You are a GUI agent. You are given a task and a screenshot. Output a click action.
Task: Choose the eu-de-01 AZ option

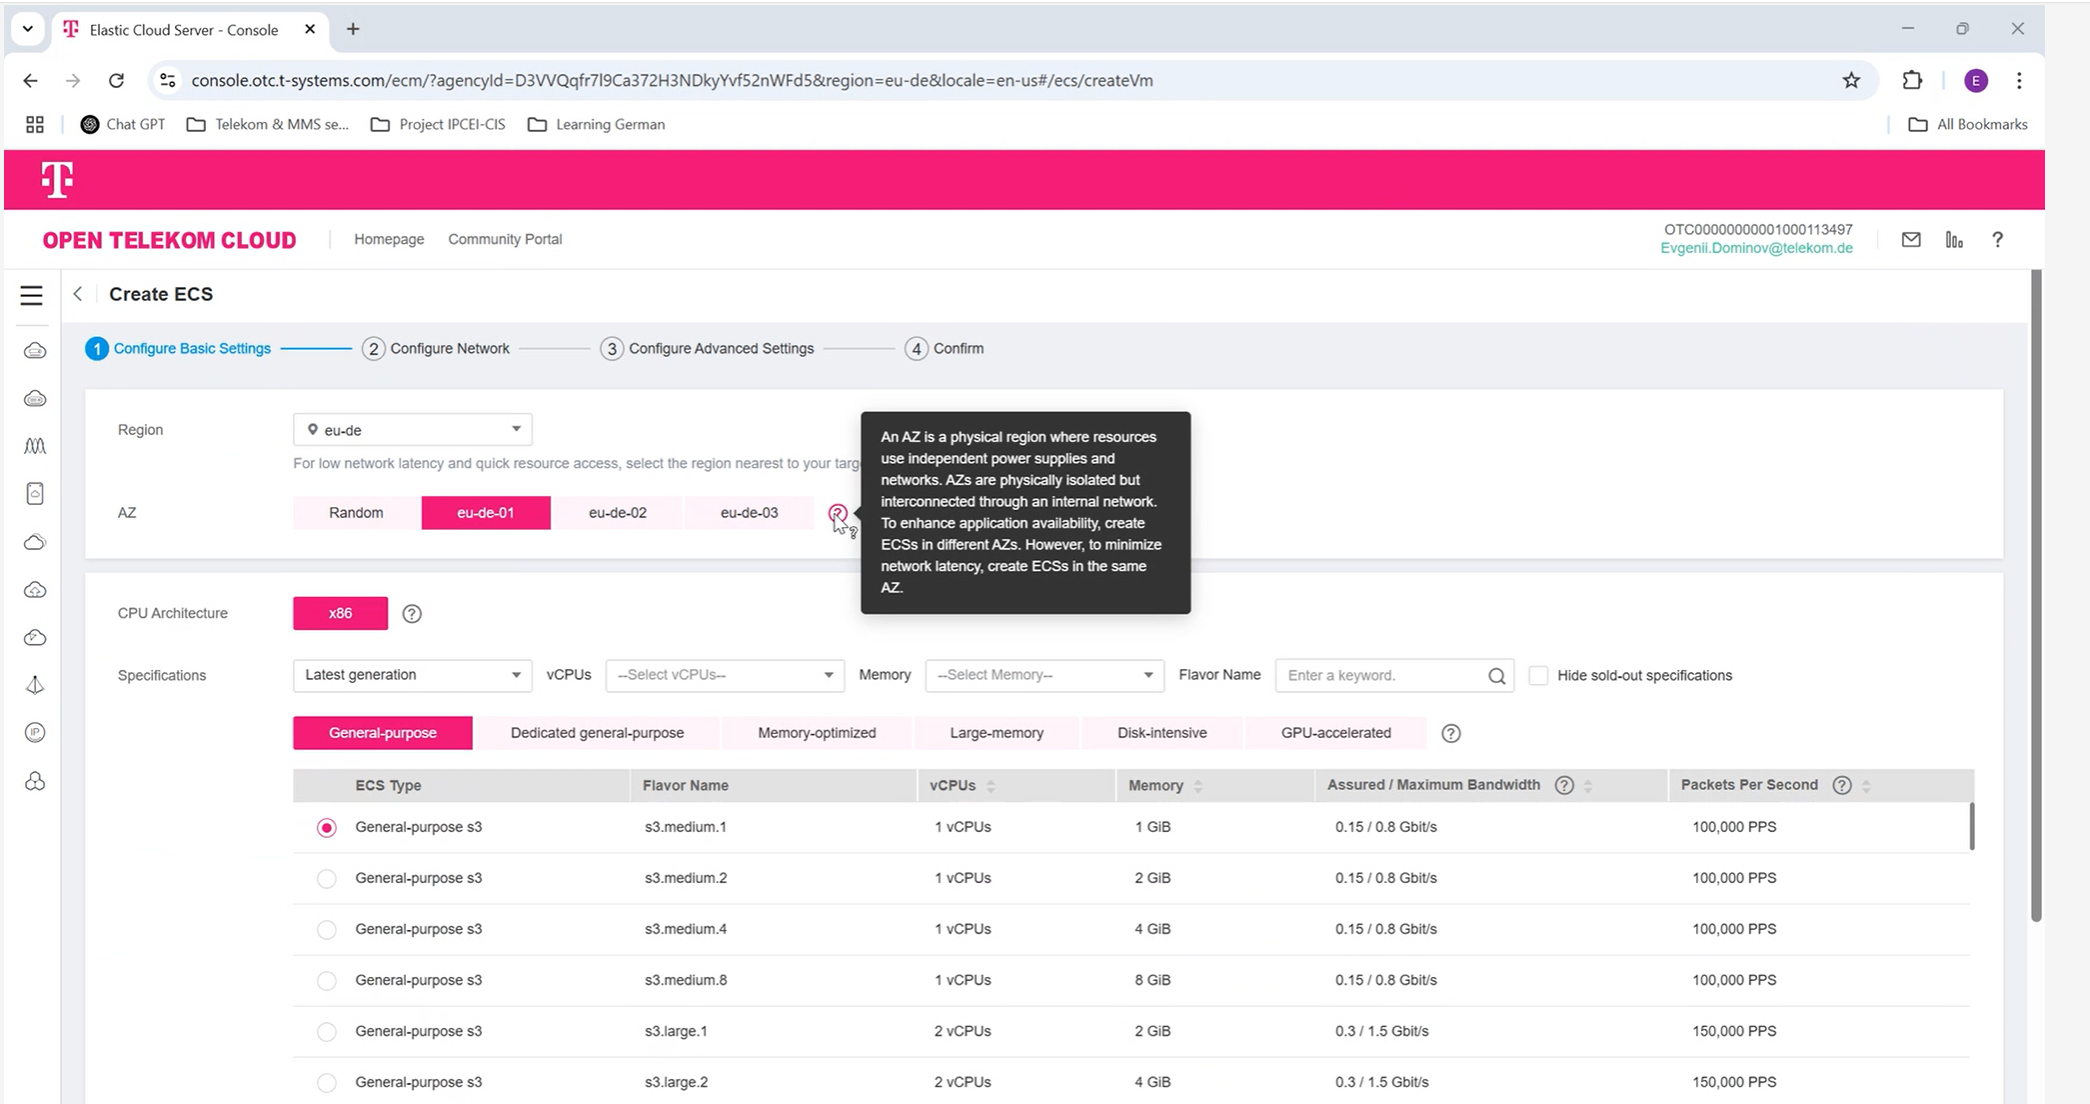[x=486, y=513]
